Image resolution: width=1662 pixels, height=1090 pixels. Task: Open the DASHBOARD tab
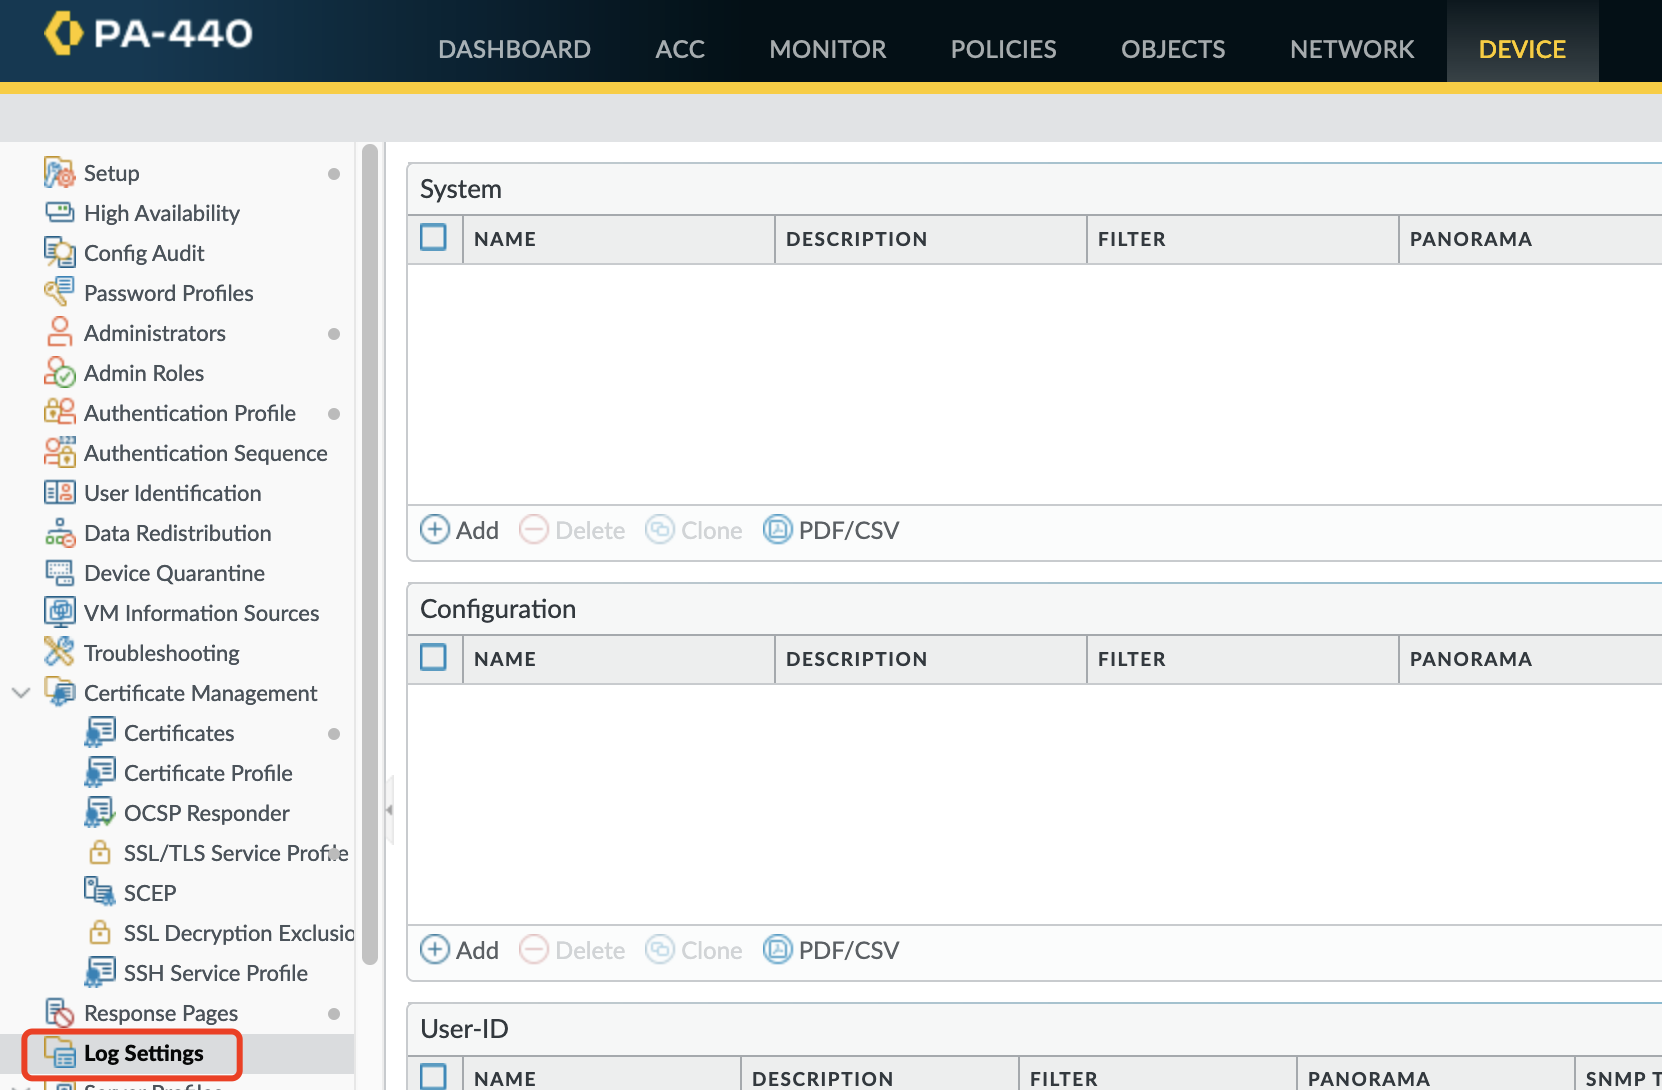coord(514,49)
